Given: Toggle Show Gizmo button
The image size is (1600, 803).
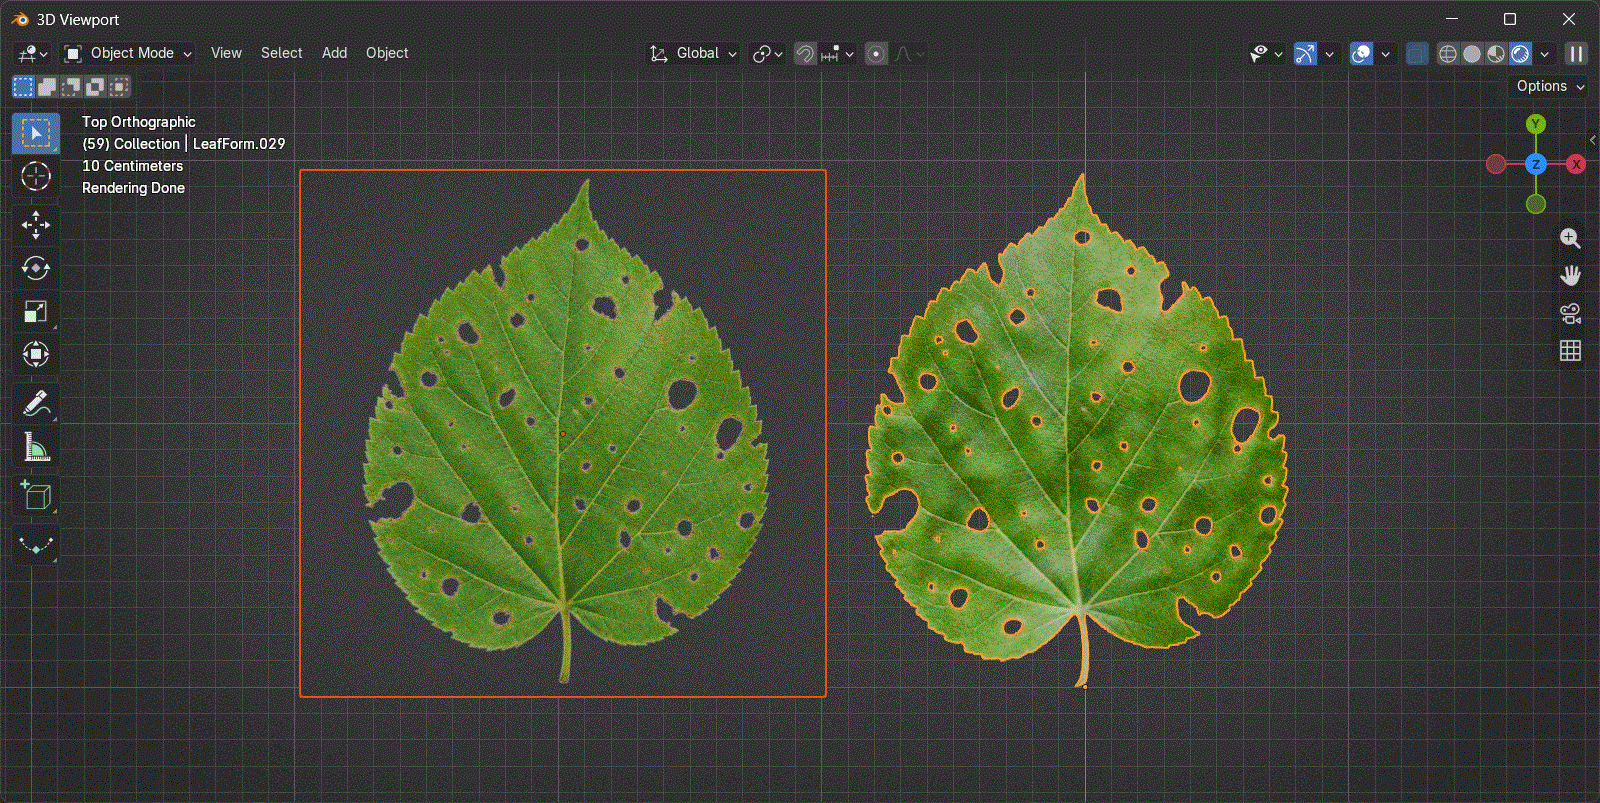Looking at the screenshot, I should 1305,54.
